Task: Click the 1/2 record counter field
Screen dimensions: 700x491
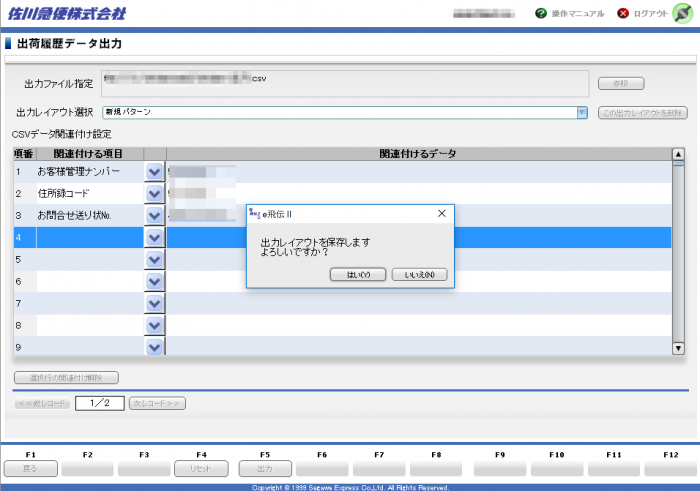Action: coord(100,403)
